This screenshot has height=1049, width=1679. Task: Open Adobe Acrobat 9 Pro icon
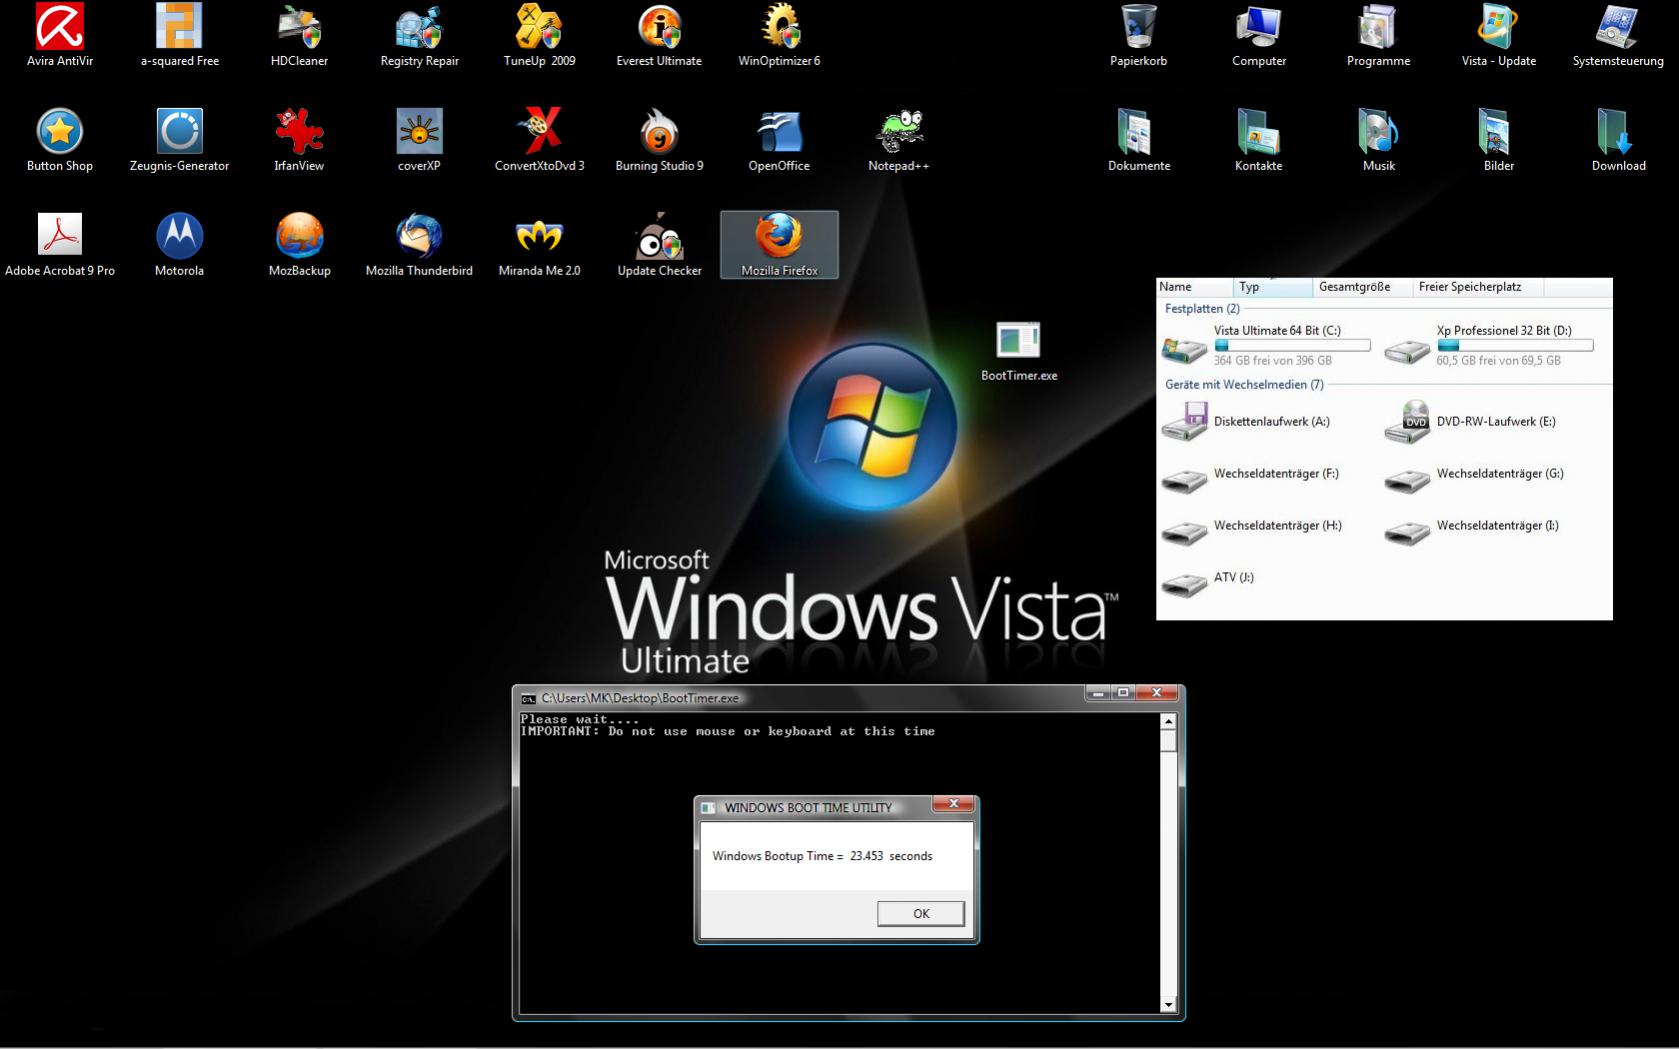pos(60,245)
